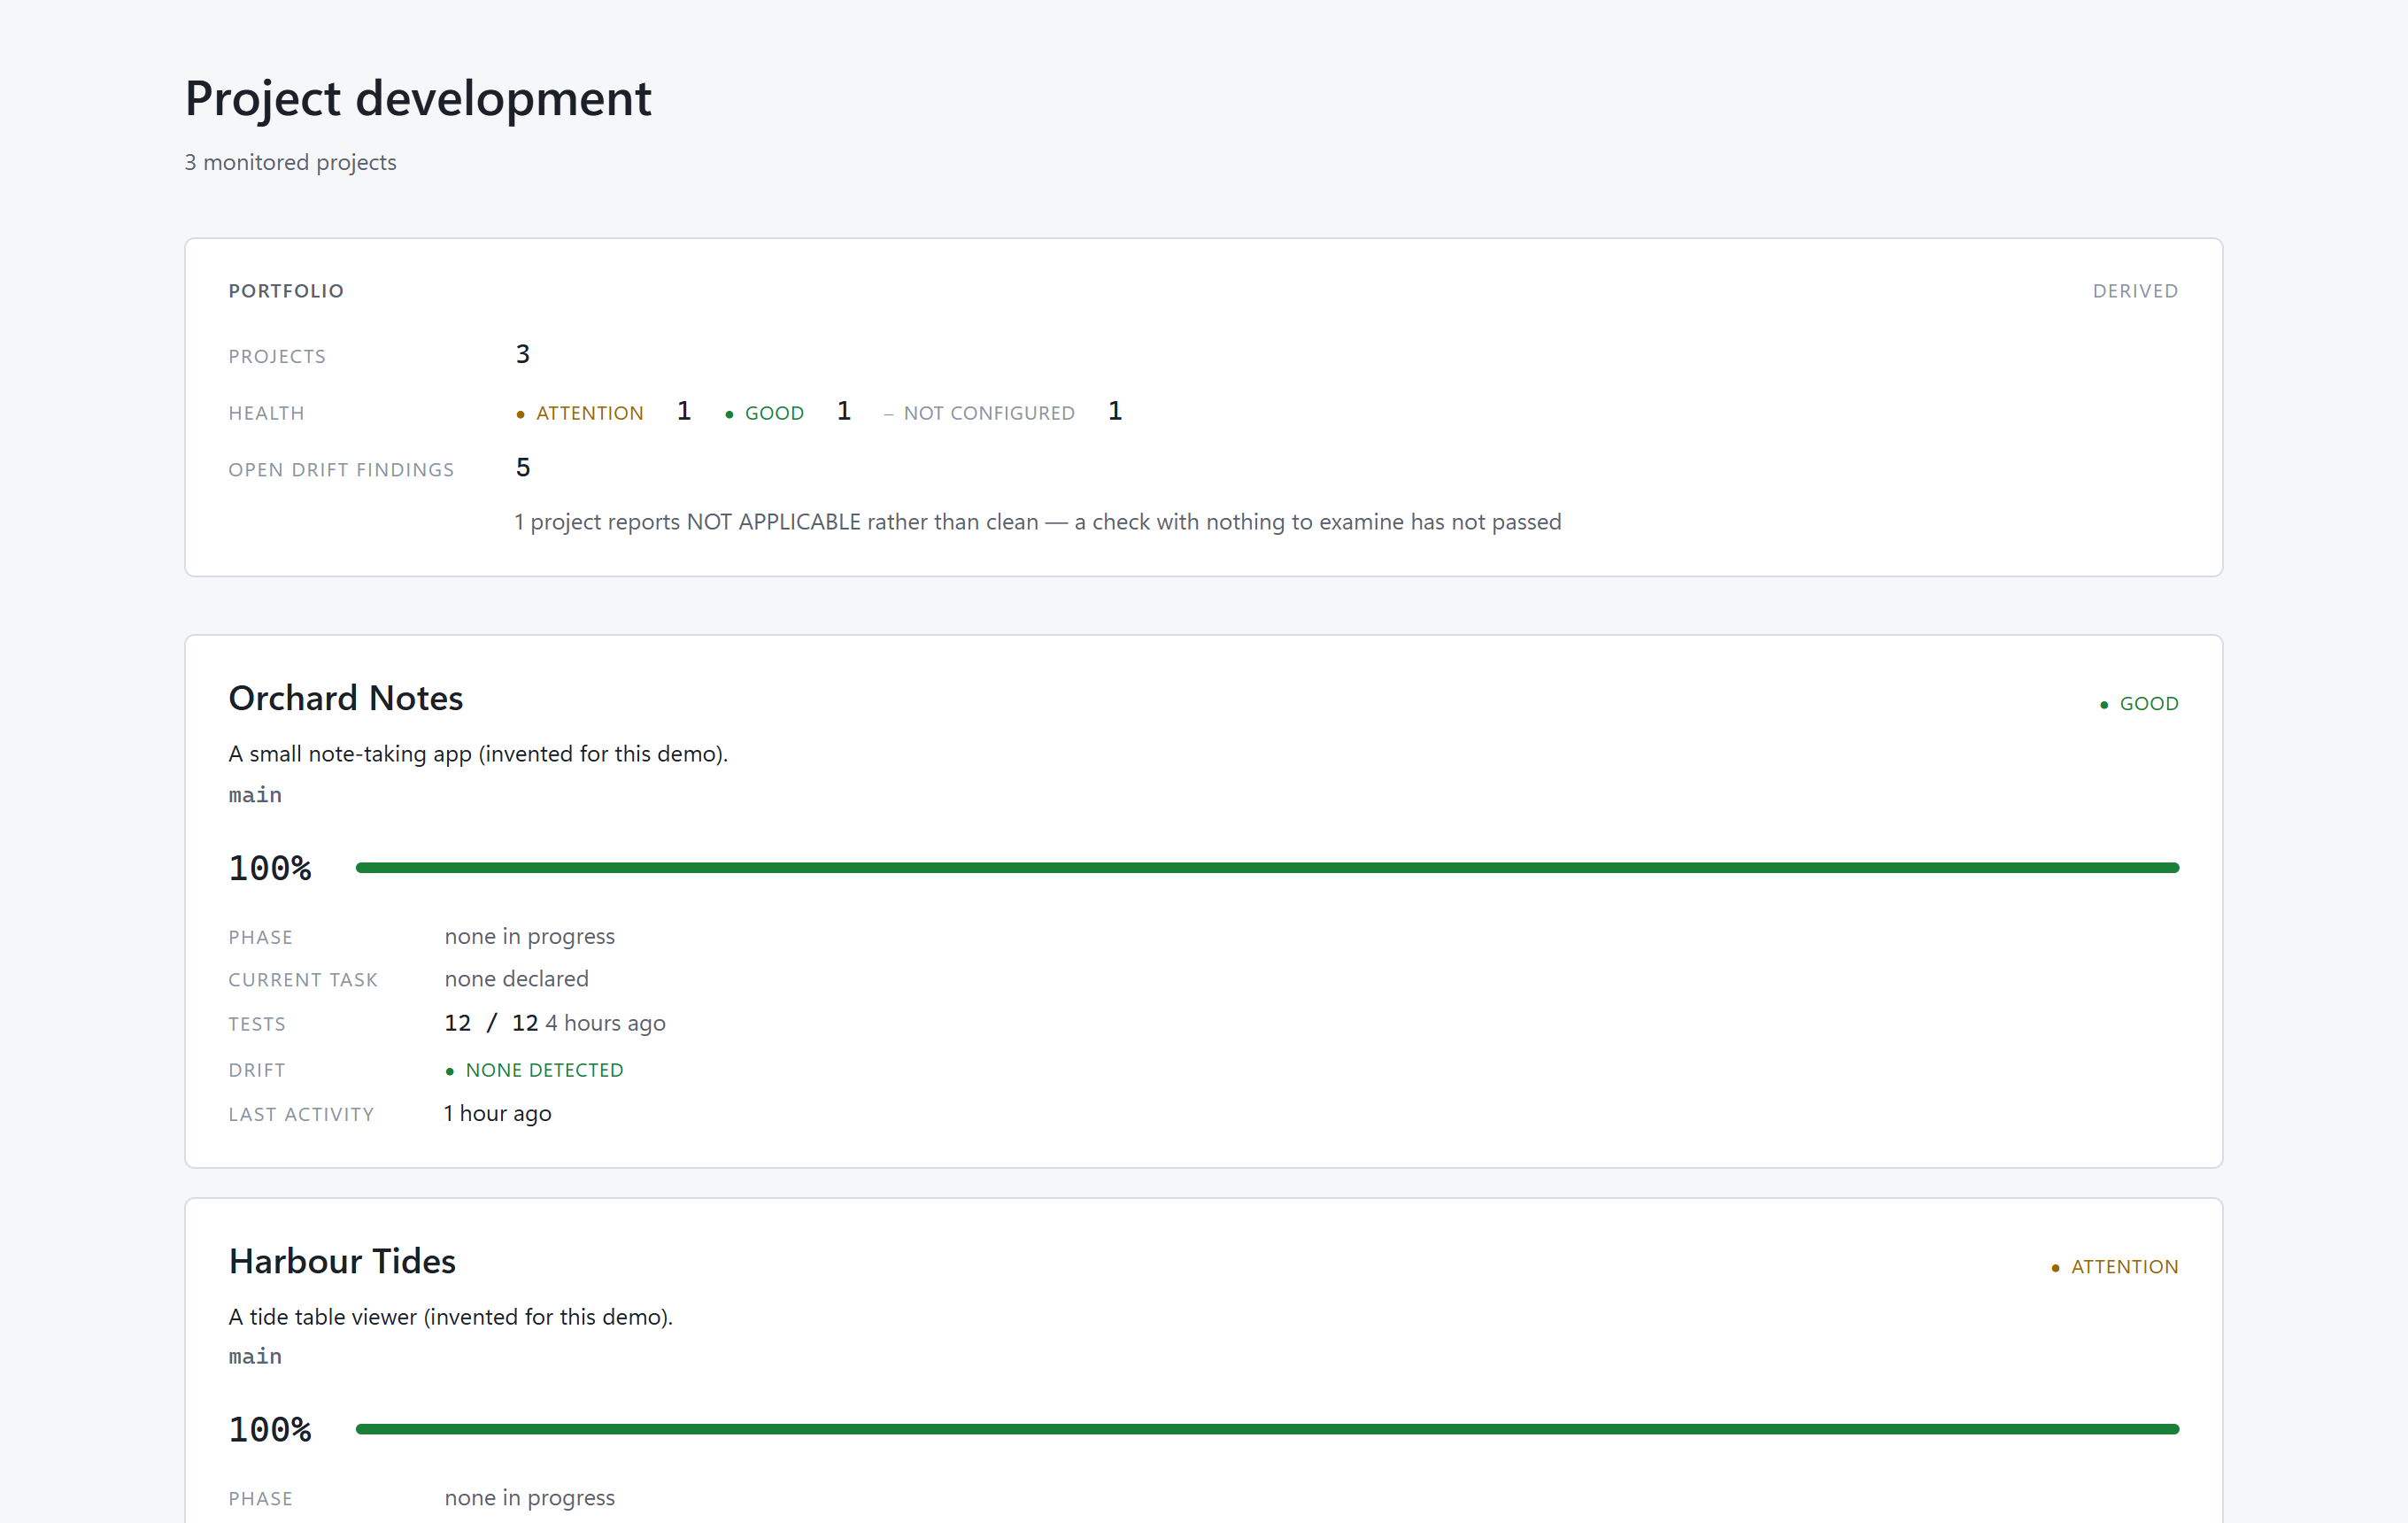
Task: Click the ATTENTION badge on Harbour Tides
Action: pyautogui.click(x=2114, y=1267)
